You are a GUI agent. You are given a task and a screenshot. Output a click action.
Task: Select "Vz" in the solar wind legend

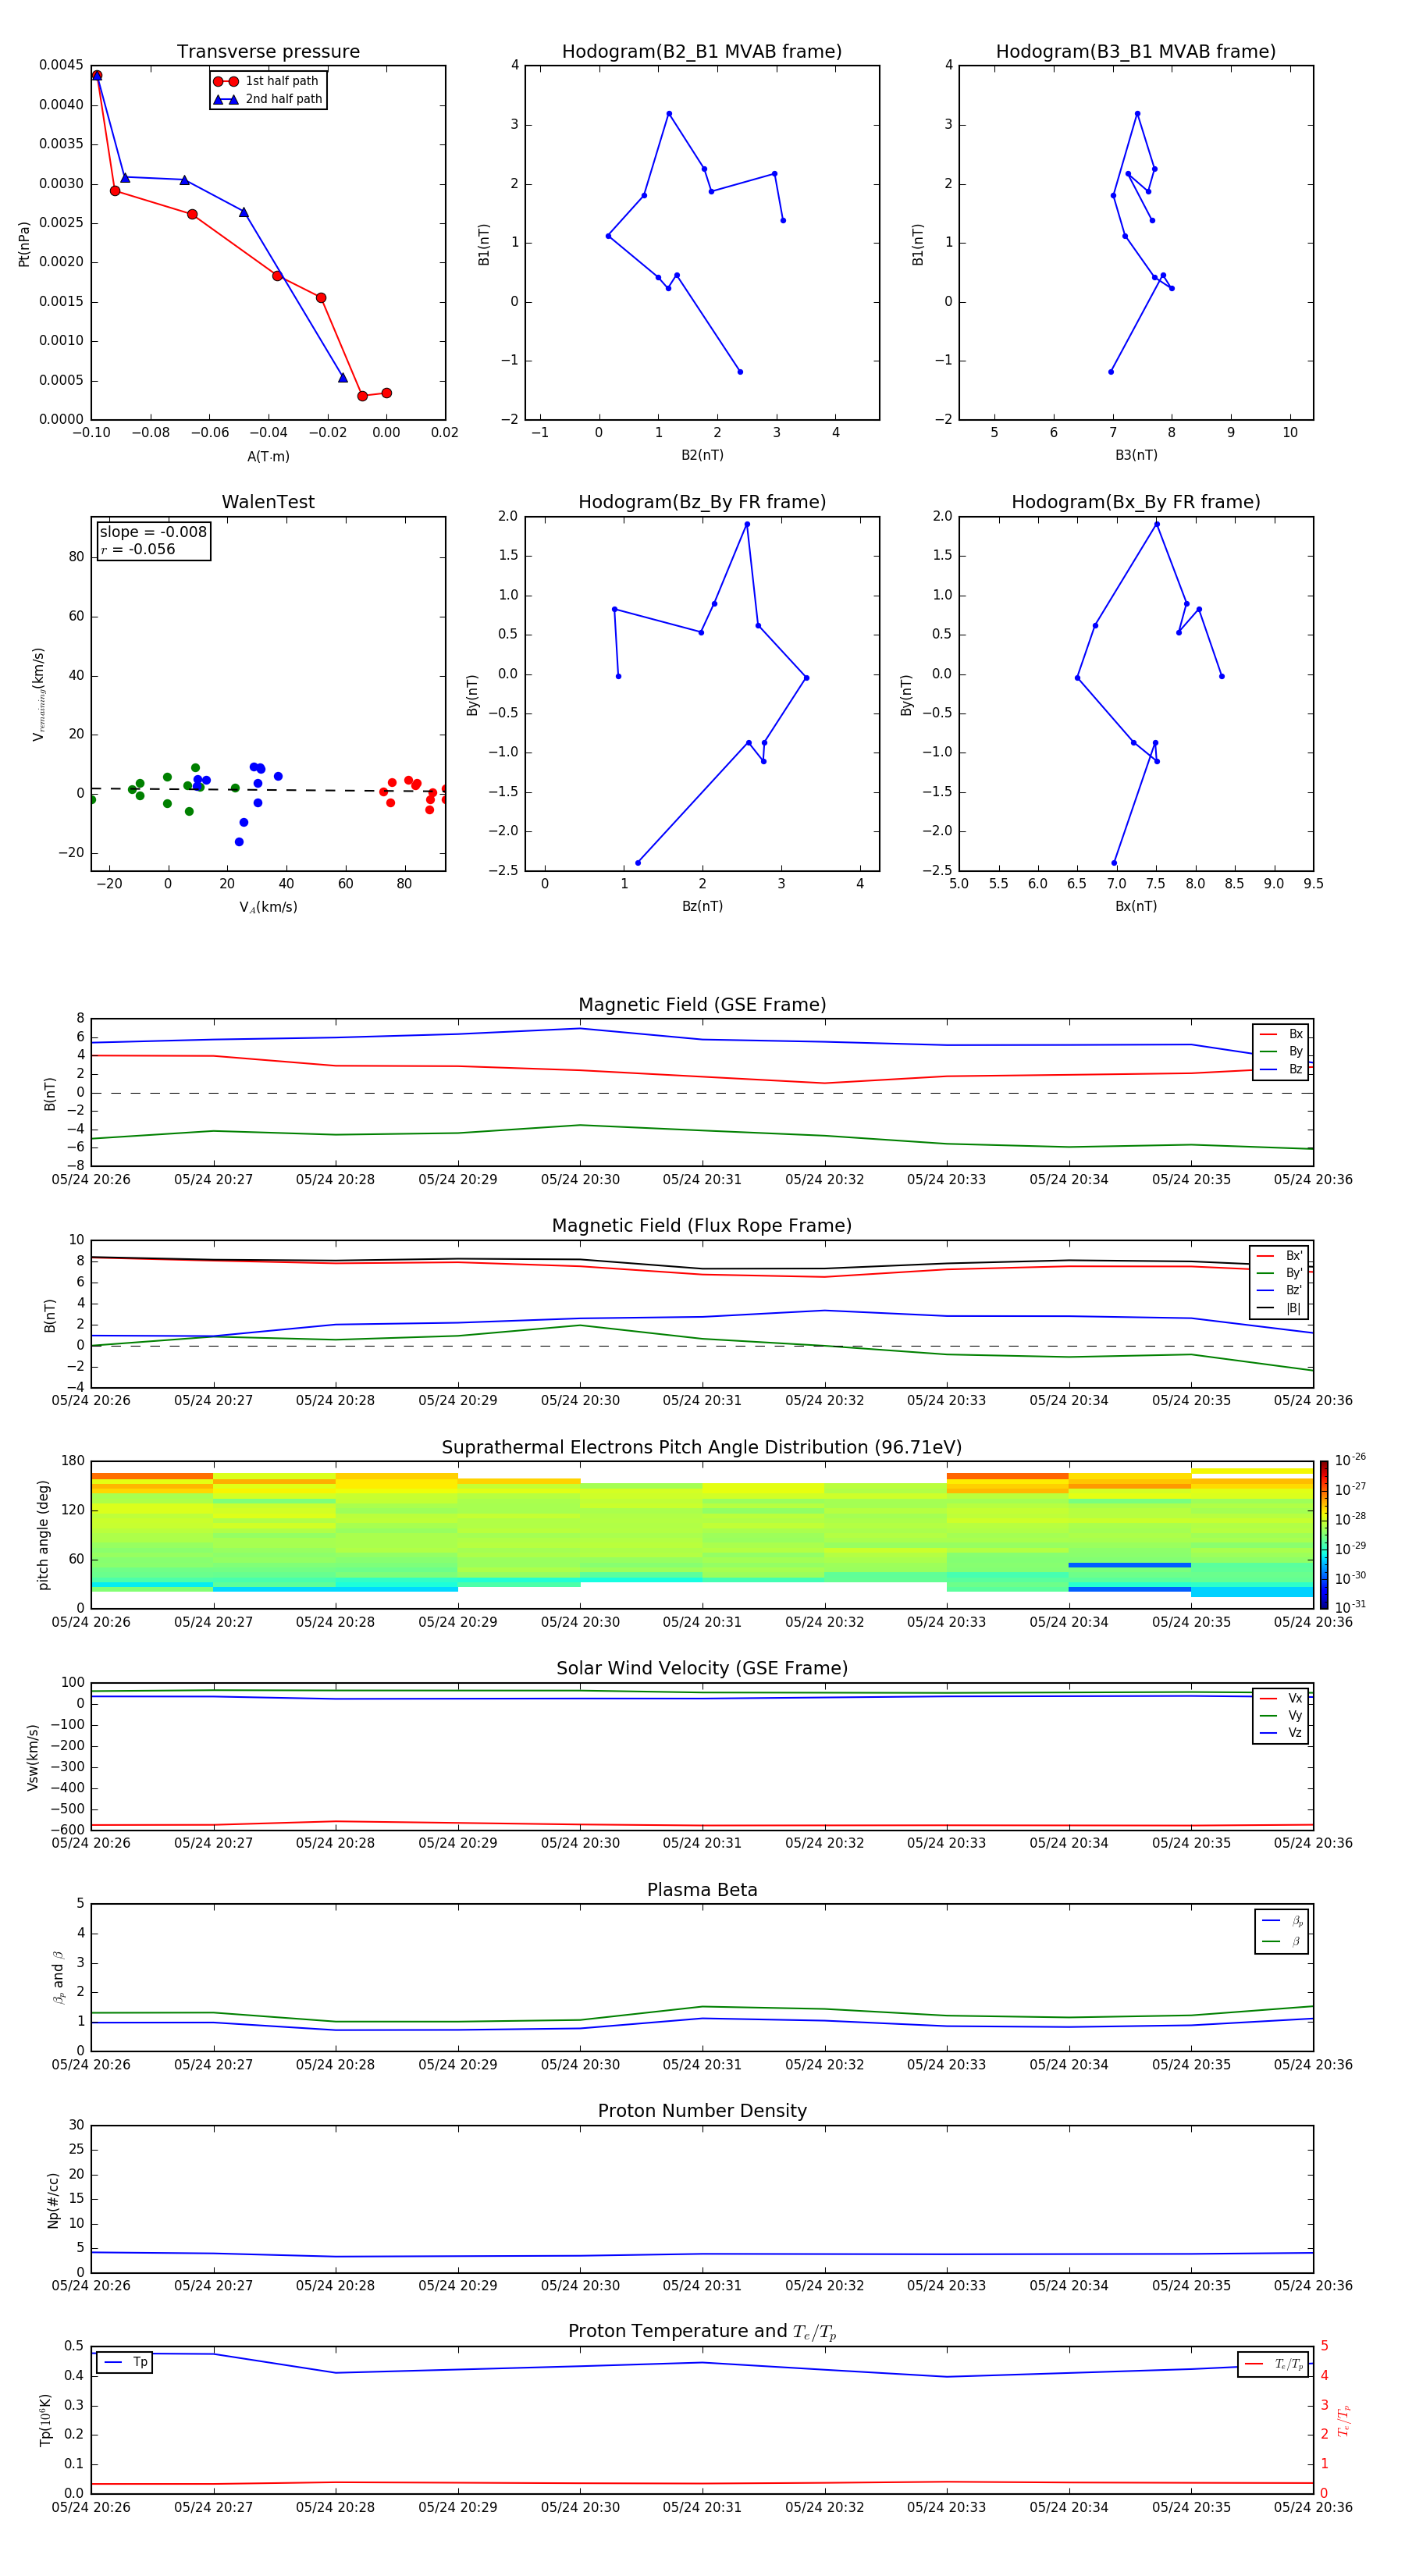point(1281,1733)
